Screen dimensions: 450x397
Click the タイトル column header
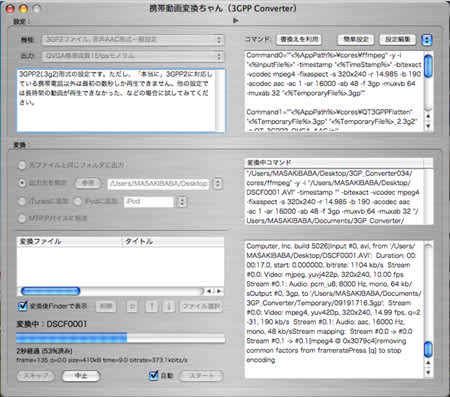(173, 242)
